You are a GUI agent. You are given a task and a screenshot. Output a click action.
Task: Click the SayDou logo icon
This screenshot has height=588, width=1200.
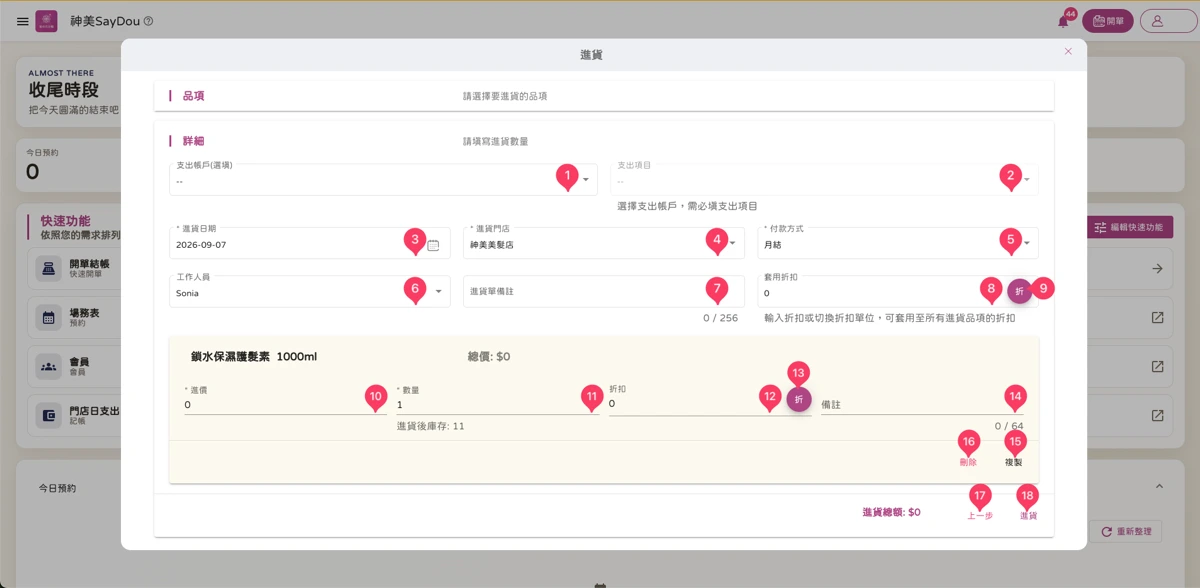[x=46, y=21]
